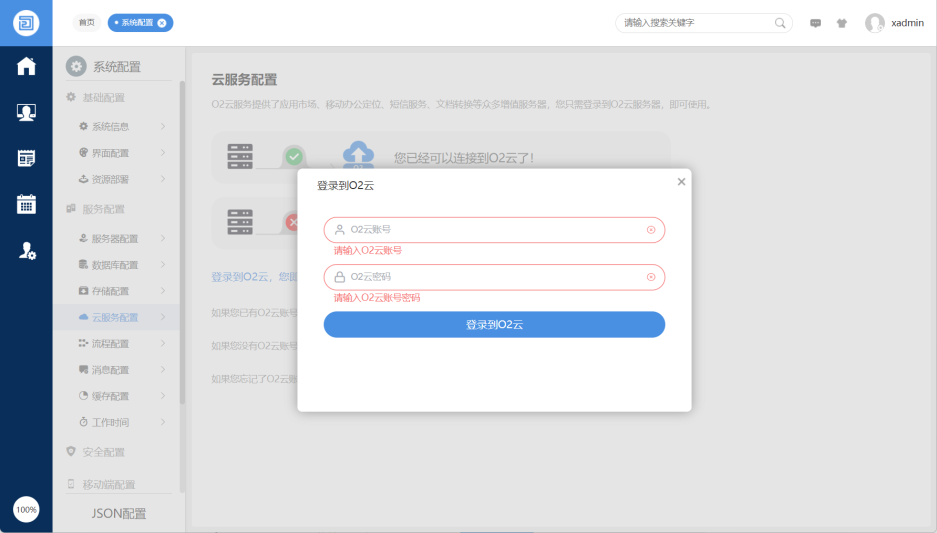Click the user settings icon in sidebar
937x533 pixels.
tap(27, 251)
